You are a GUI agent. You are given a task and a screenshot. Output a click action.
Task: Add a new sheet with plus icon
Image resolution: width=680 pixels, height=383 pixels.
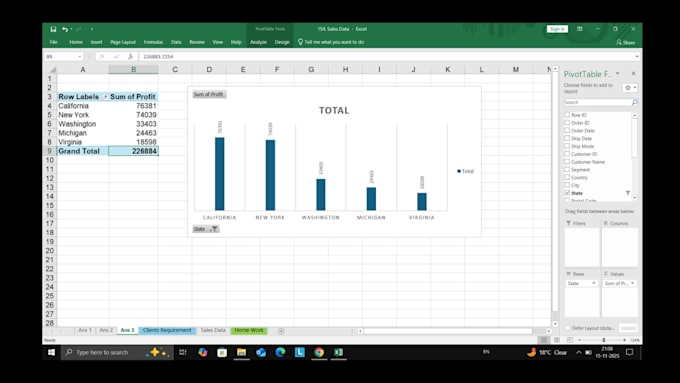coord(281,331)
